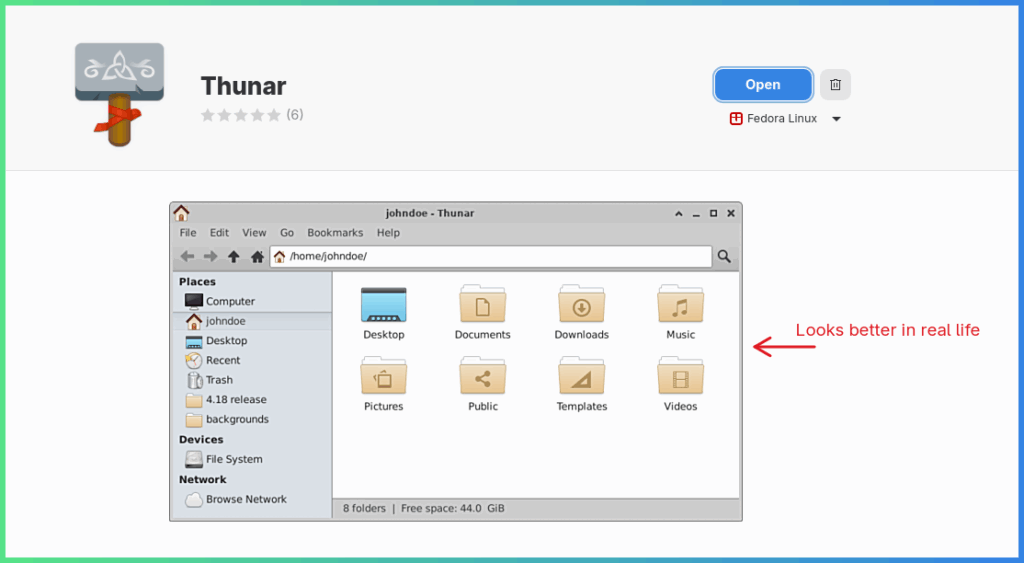Click the back arrow in Thunar toolbar

coord(187,257)
